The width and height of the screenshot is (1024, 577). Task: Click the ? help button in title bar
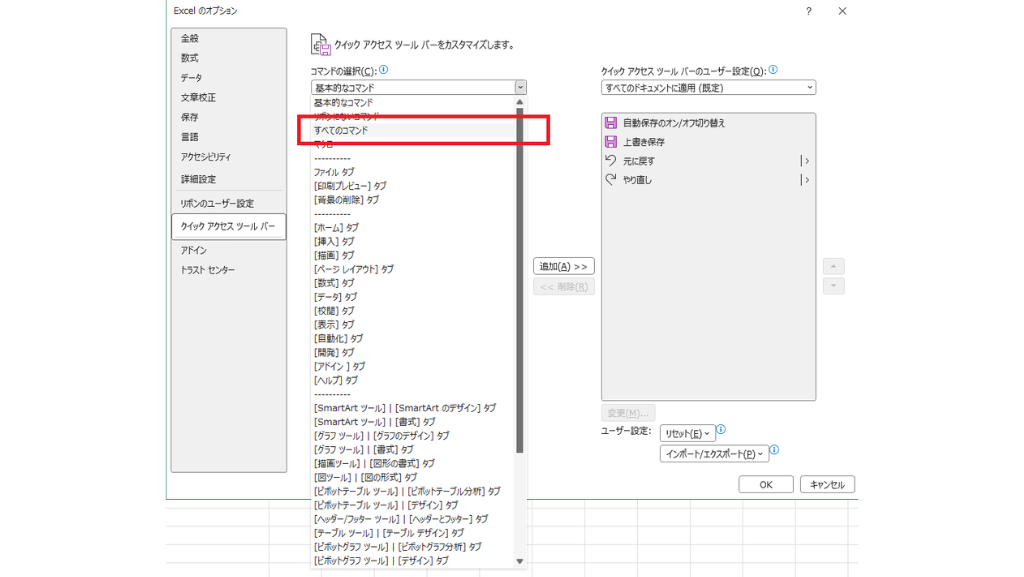pos(808,11)
